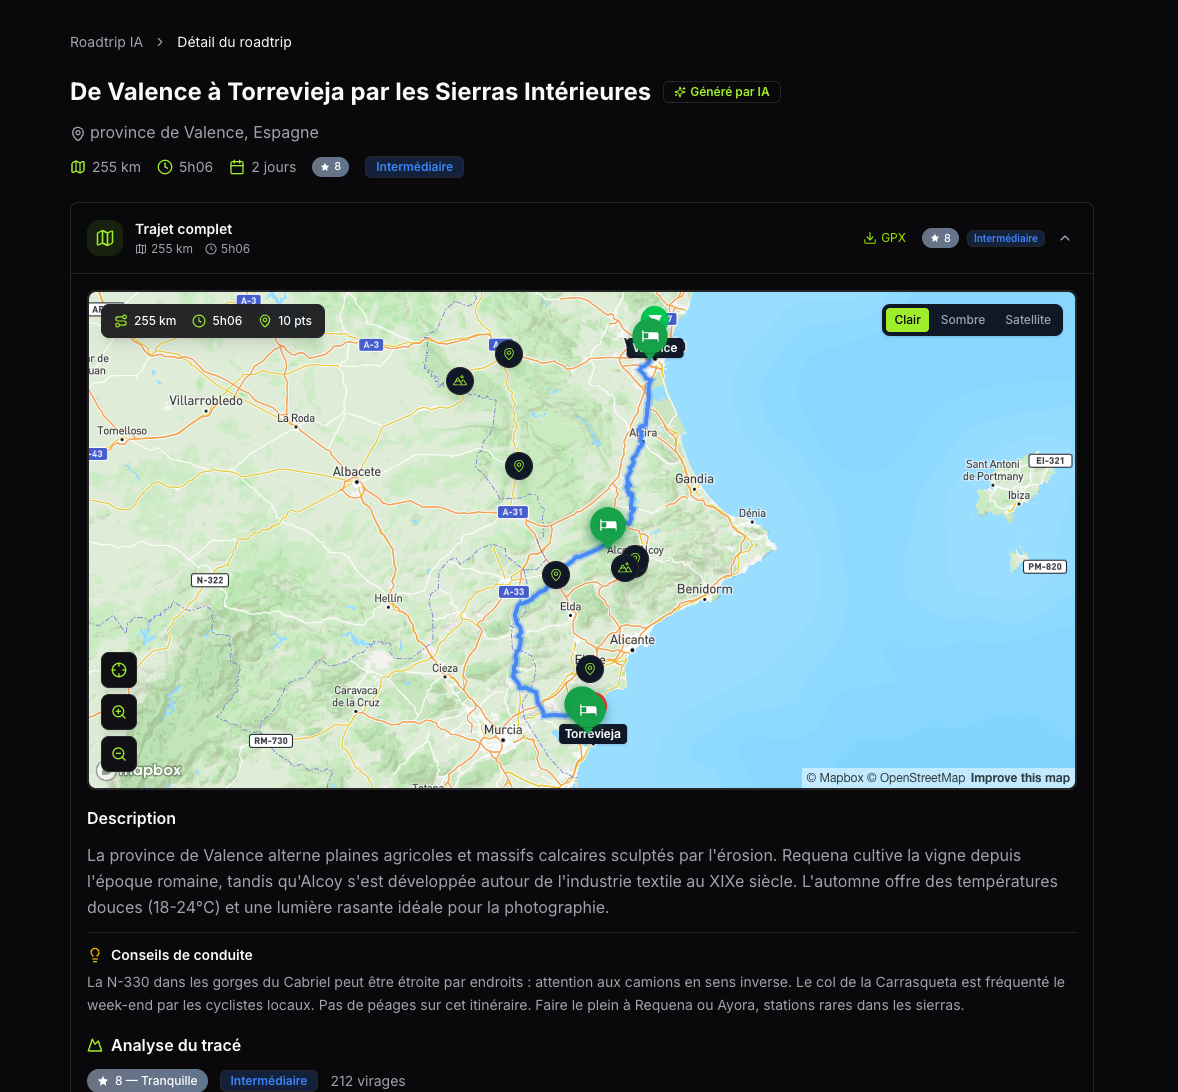
Task: Select Détail du roadtrip breadcrumb item
Action: 234,42
